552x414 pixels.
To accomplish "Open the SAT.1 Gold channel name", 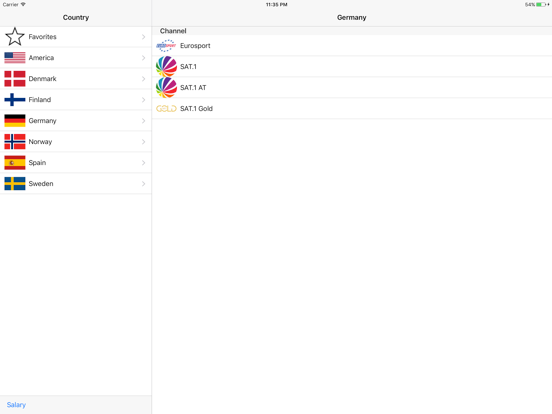I will click(x=196, y=108).
